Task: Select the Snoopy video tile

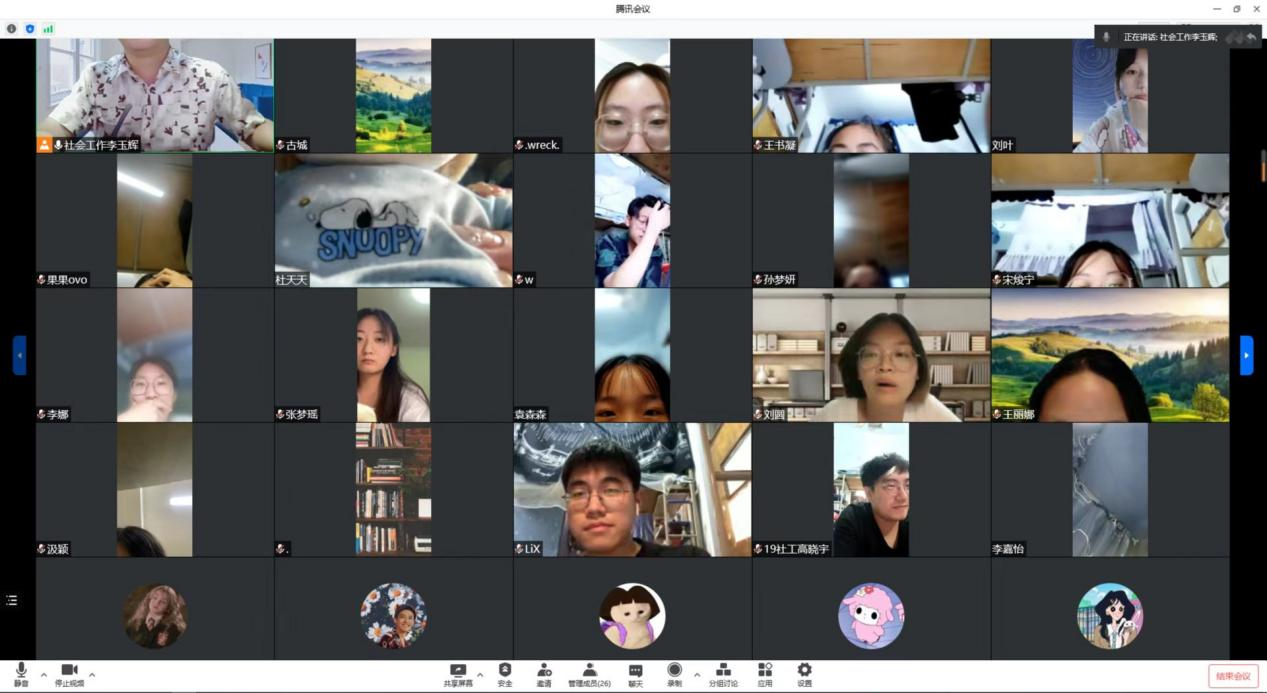Action: coord(393,220)
